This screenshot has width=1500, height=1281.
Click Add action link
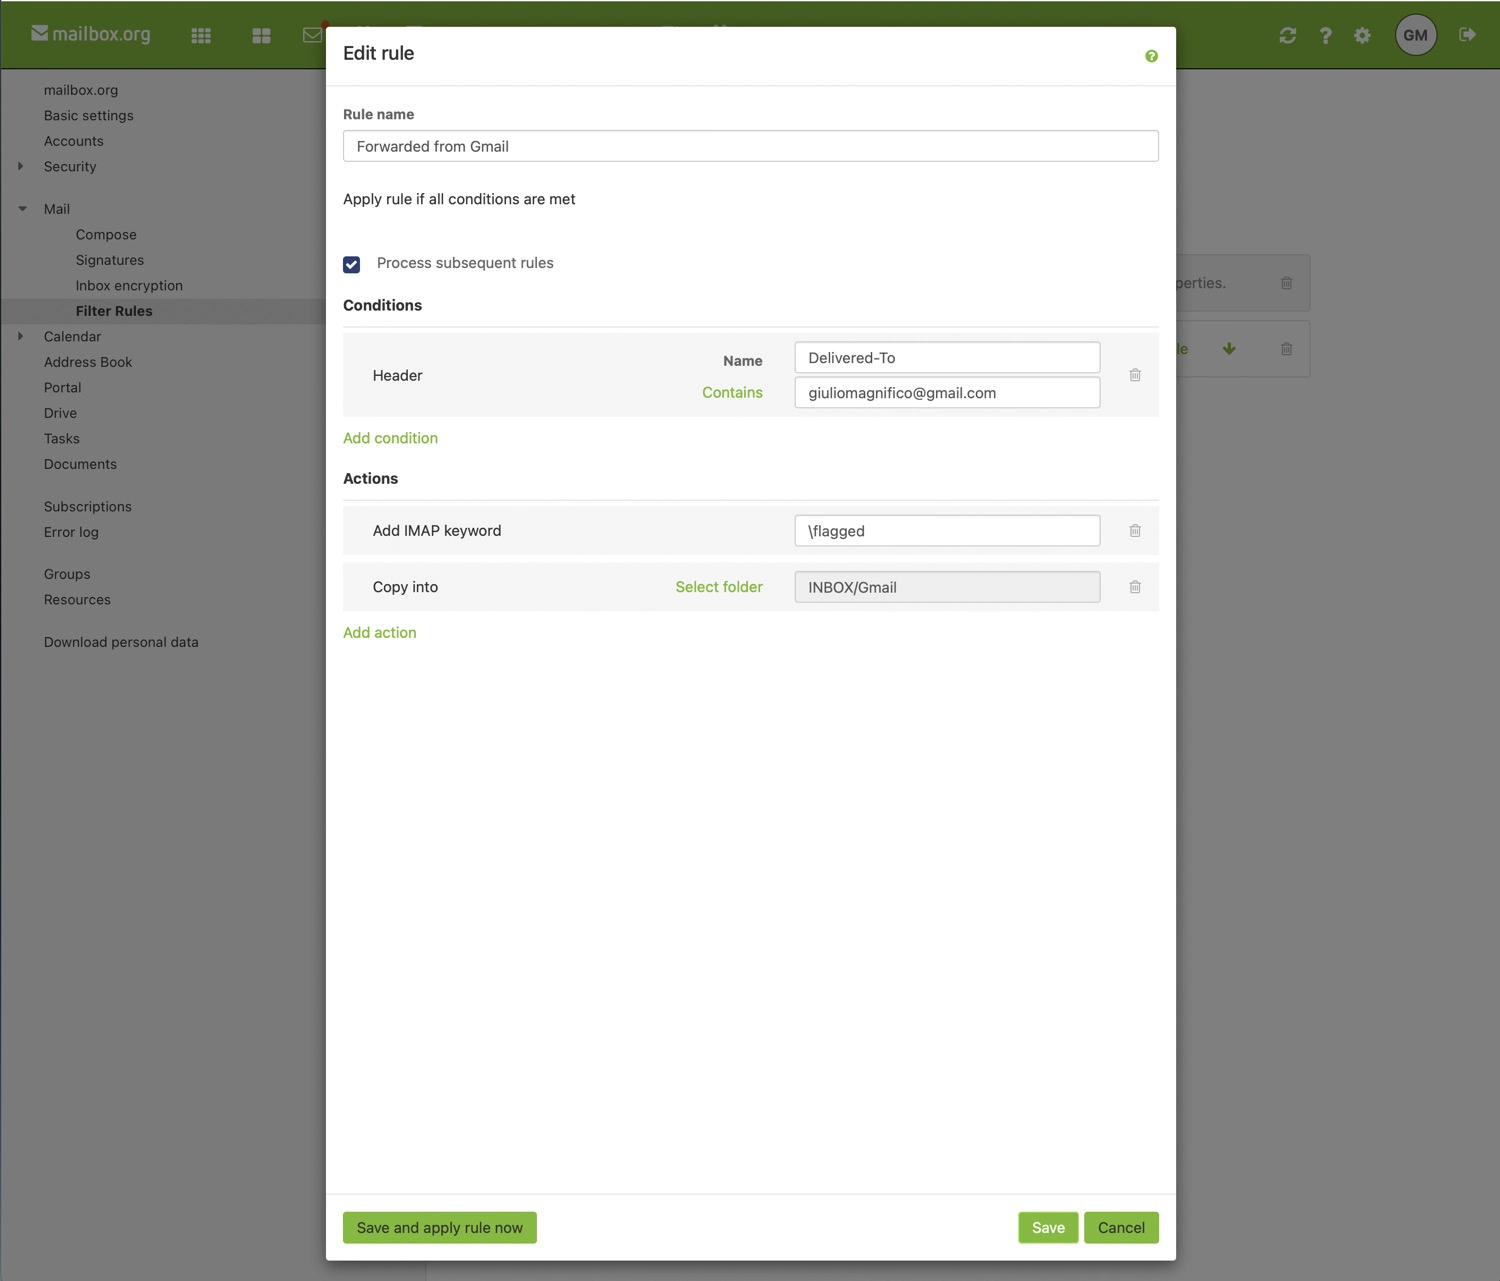(380, 632)
